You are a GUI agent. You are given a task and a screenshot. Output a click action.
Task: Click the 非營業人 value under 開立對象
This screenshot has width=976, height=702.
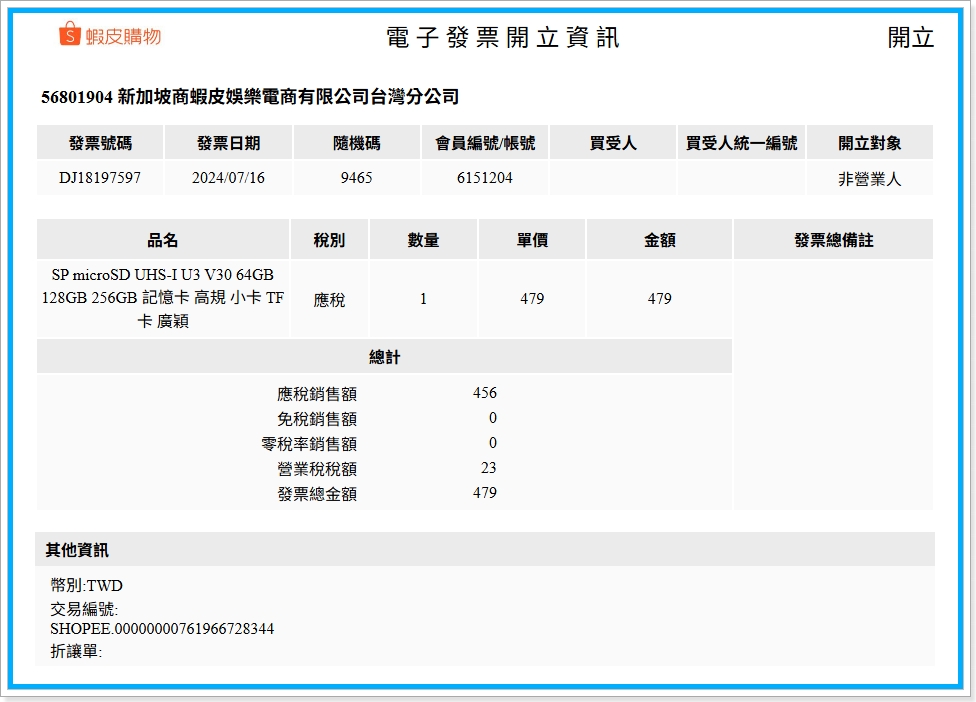869,180
